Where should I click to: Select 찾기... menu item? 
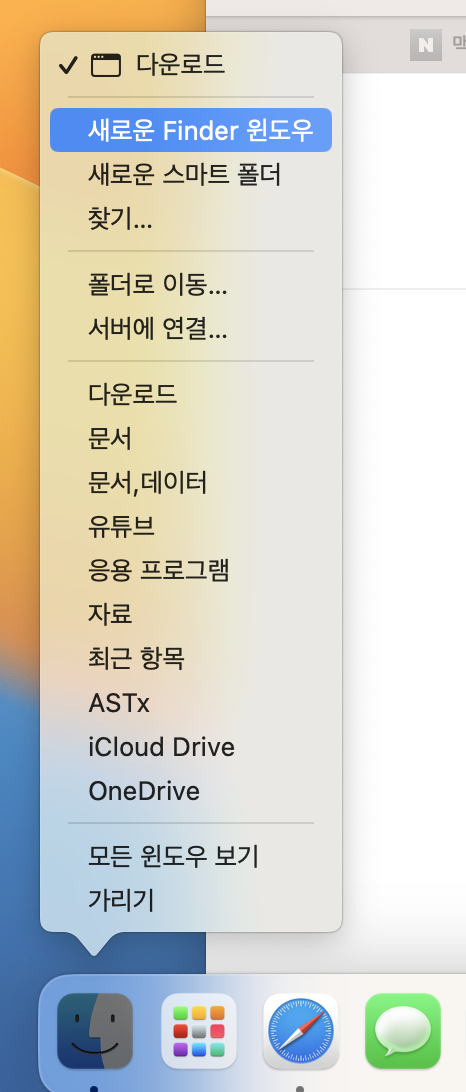click(x=191, y=219)
